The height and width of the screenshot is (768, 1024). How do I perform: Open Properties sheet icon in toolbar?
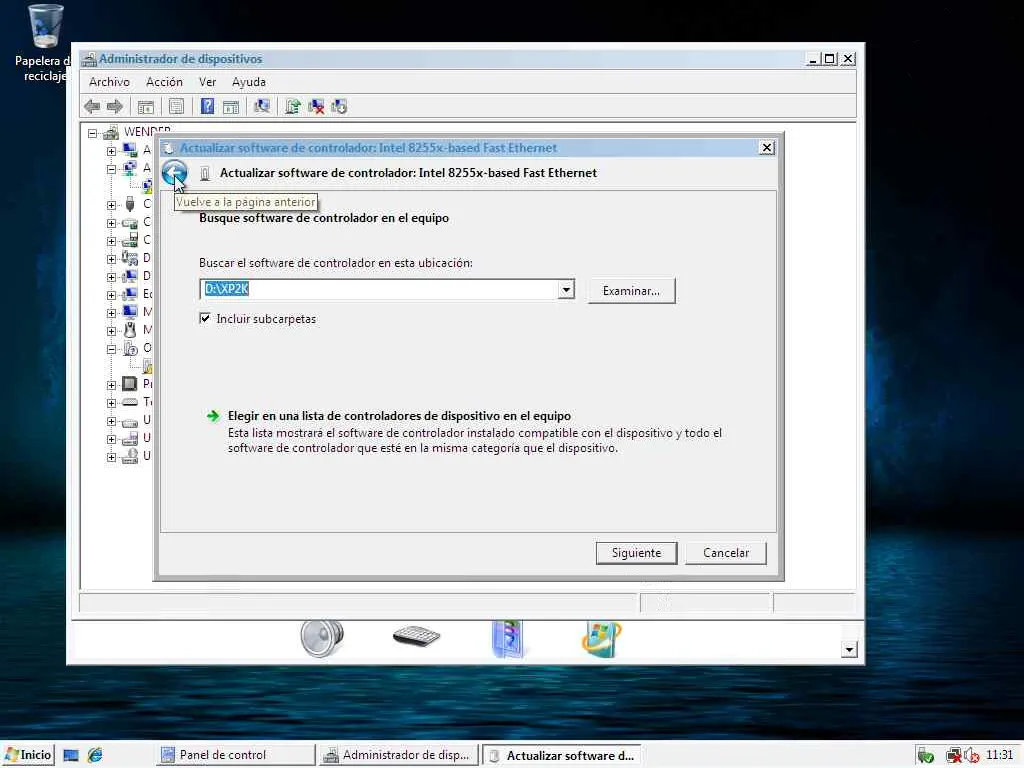point(176,106)
